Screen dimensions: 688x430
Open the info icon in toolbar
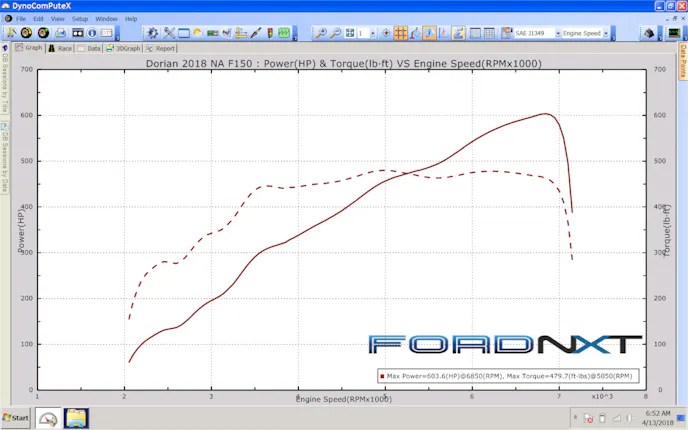[91, 33]
